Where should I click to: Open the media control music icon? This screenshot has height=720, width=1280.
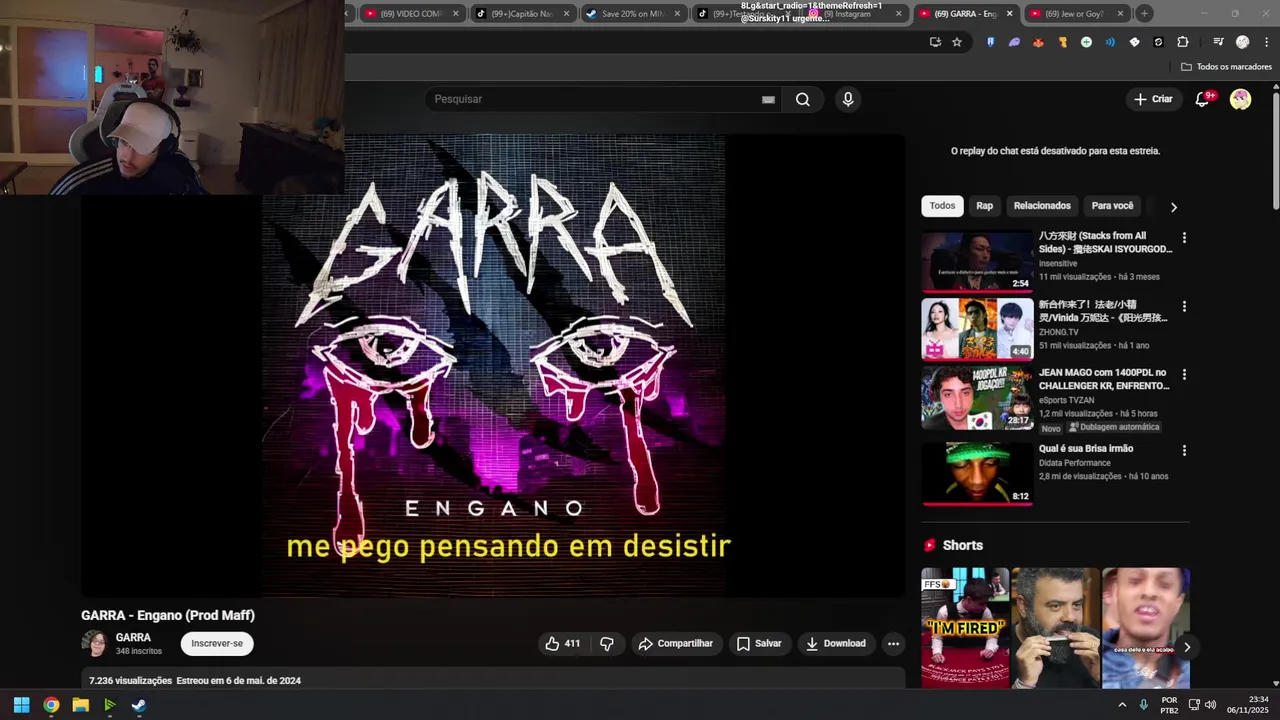(x=1218, y=42)
